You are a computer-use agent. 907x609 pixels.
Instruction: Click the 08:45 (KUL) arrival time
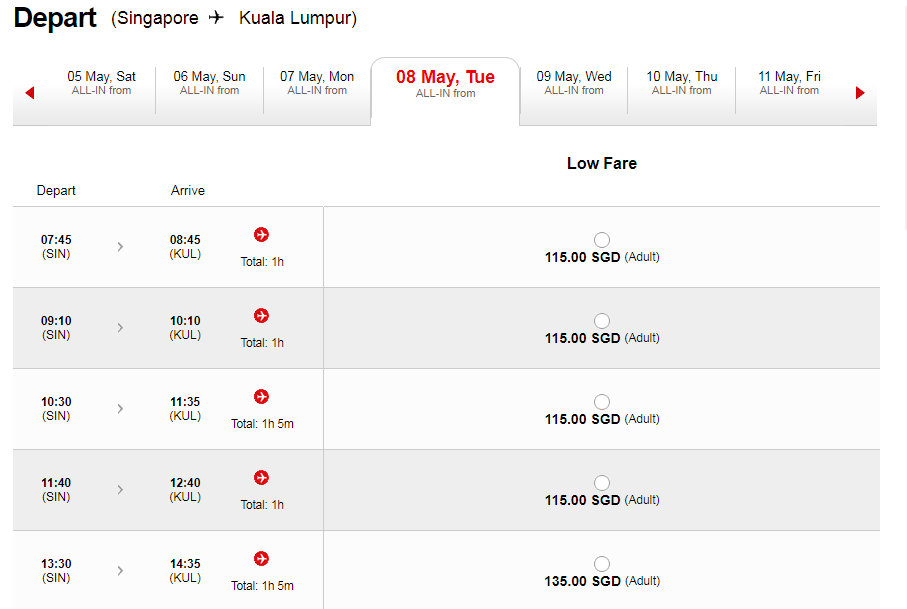(x=185, y=246)
